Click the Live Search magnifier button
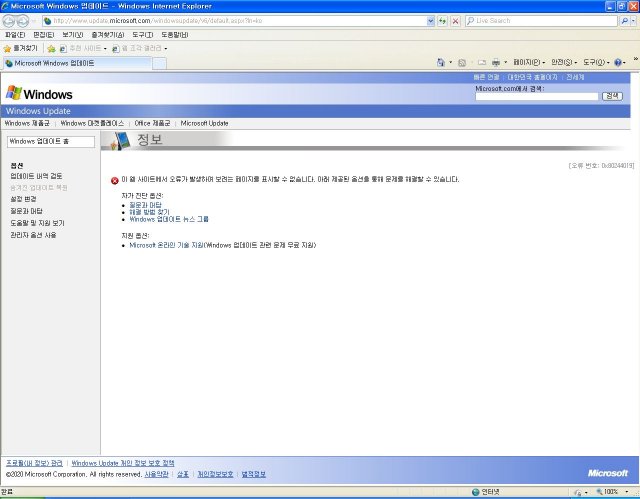640x499 pixels. click(x=624, y=21)
